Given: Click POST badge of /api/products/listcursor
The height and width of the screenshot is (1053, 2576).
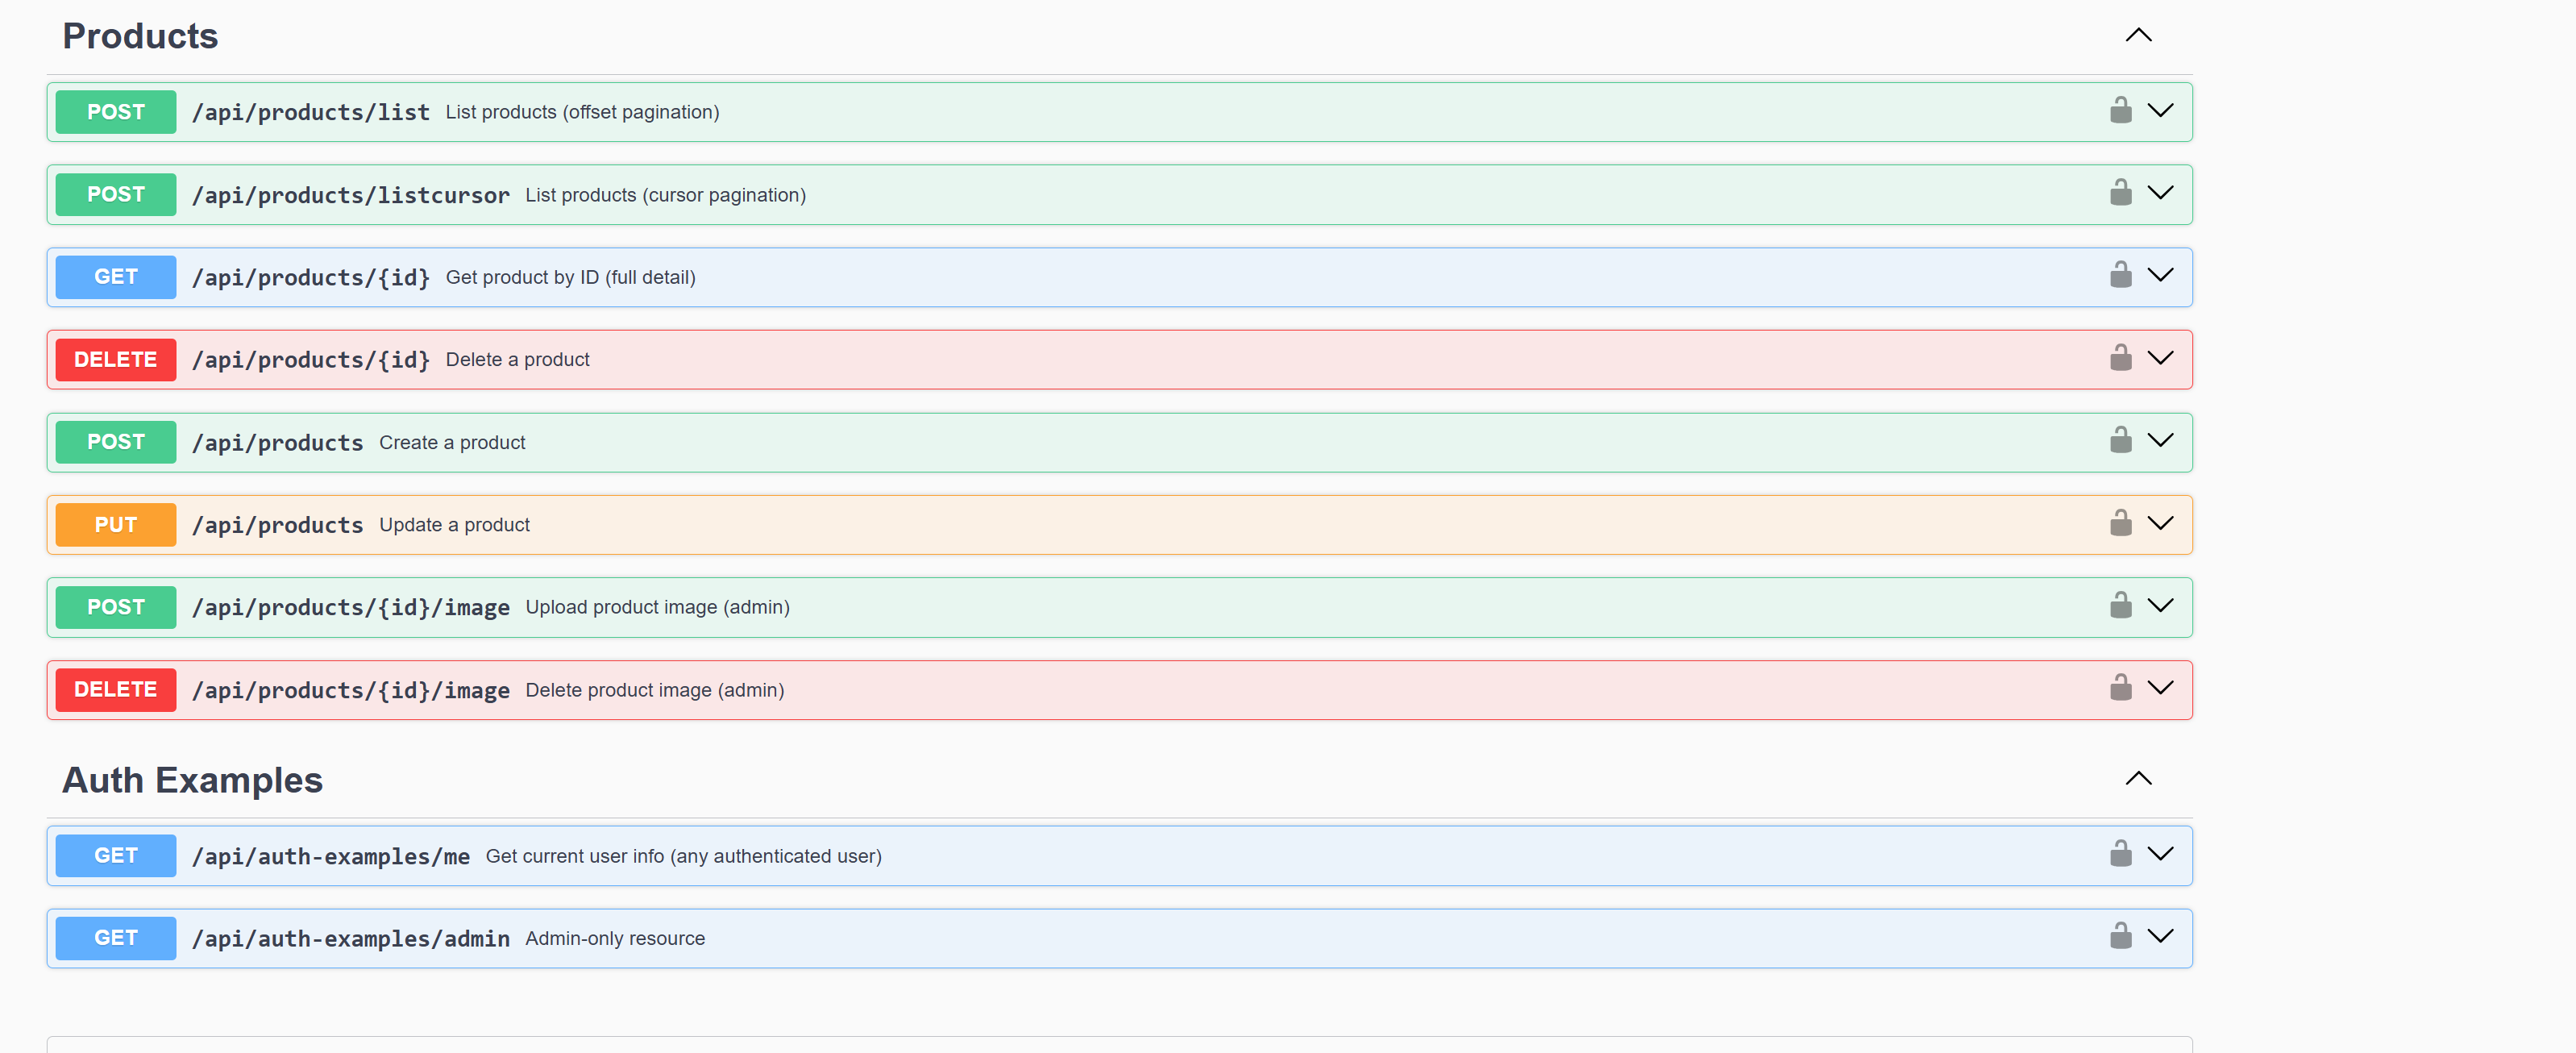Looking at the screenshot, I should point(116,195).
